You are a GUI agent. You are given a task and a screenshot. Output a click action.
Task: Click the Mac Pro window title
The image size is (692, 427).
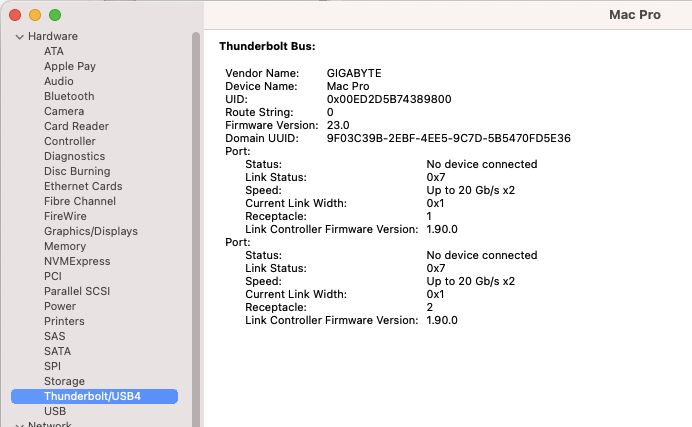coord(635,15)
